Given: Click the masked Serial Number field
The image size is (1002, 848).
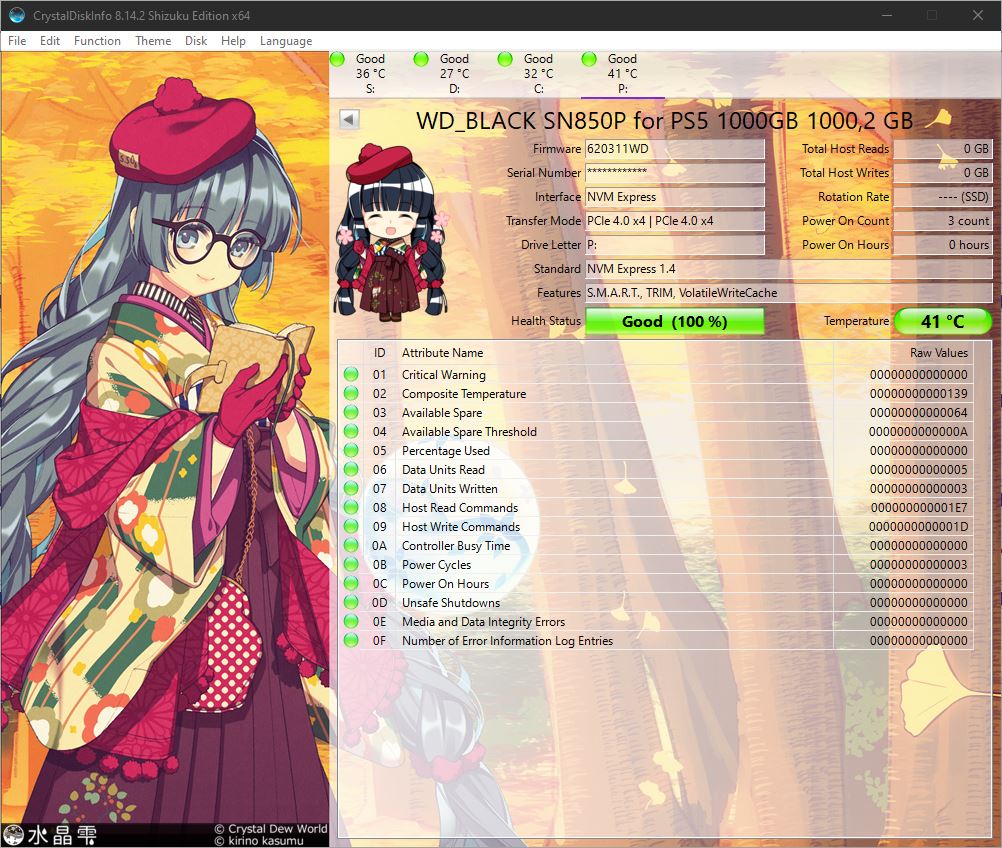Looking at the screenshot, I should point(675,173).
